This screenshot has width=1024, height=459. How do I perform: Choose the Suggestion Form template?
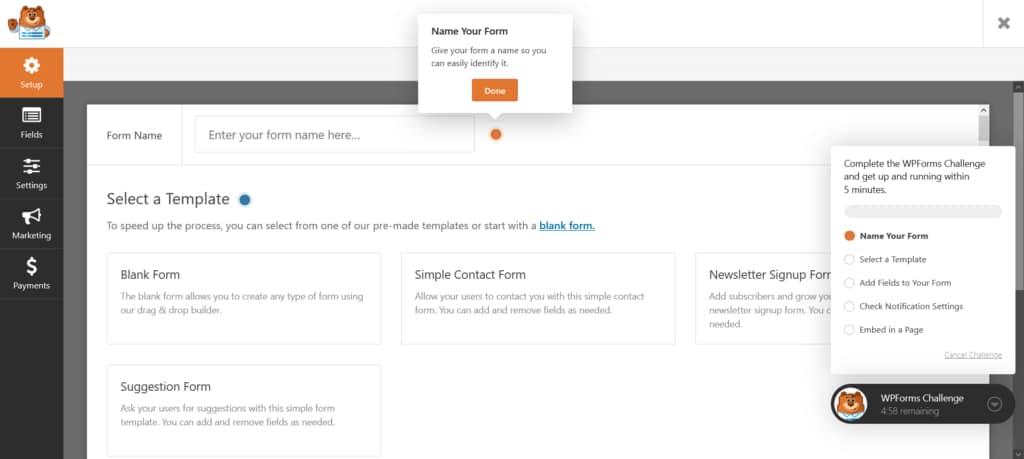click(244, 410)
